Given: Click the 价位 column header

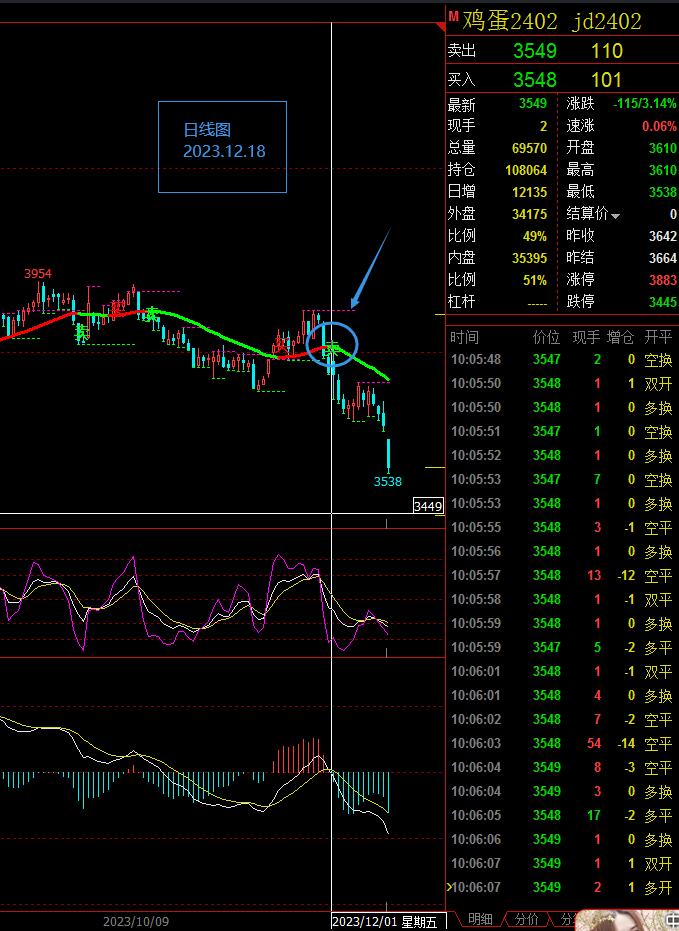Looking at the screenshot, I should coord(546,338).
